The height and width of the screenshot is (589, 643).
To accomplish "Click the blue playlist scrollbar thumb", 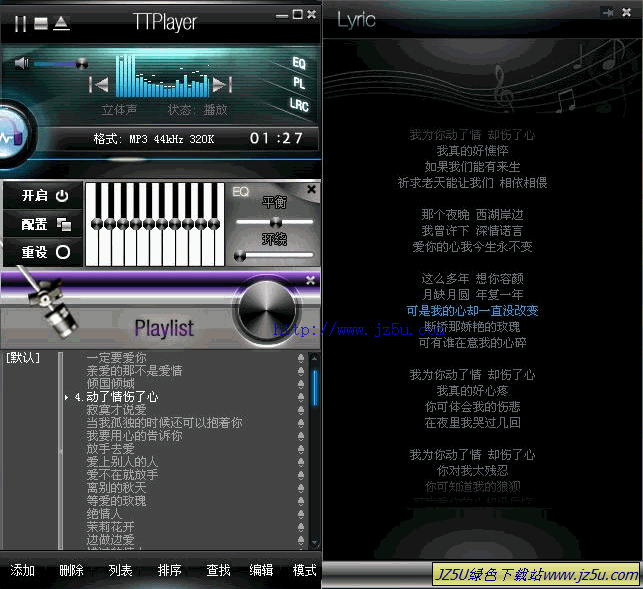I will [x=315, y=388].
